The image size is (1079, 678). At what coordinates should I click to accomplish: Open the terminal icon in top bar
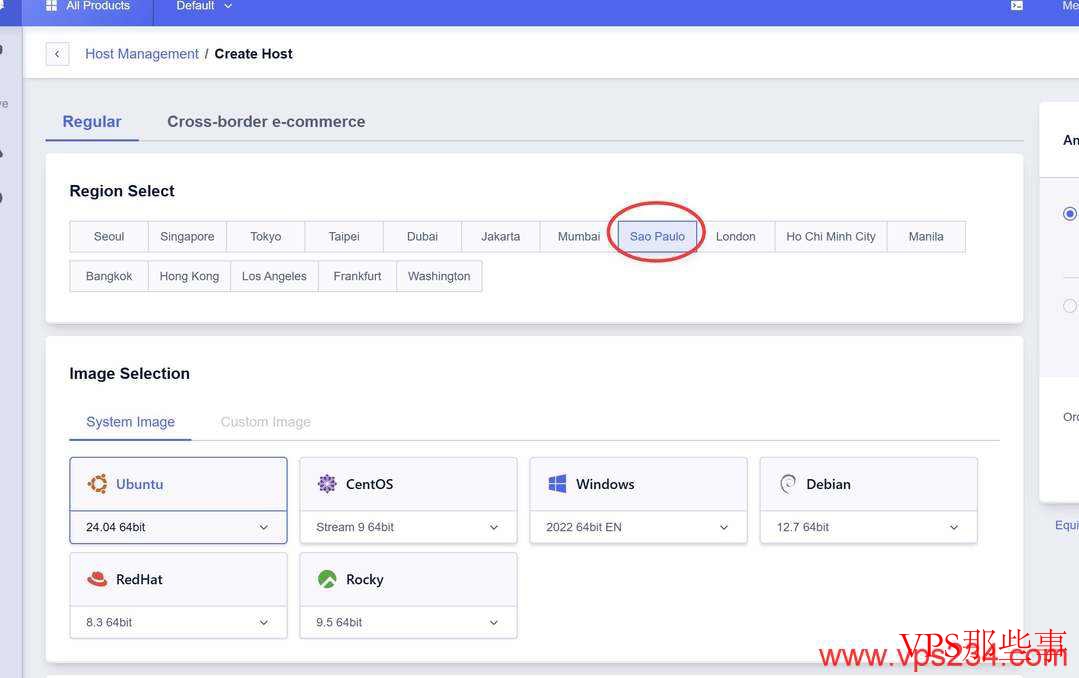click(x=1017, y=6)
